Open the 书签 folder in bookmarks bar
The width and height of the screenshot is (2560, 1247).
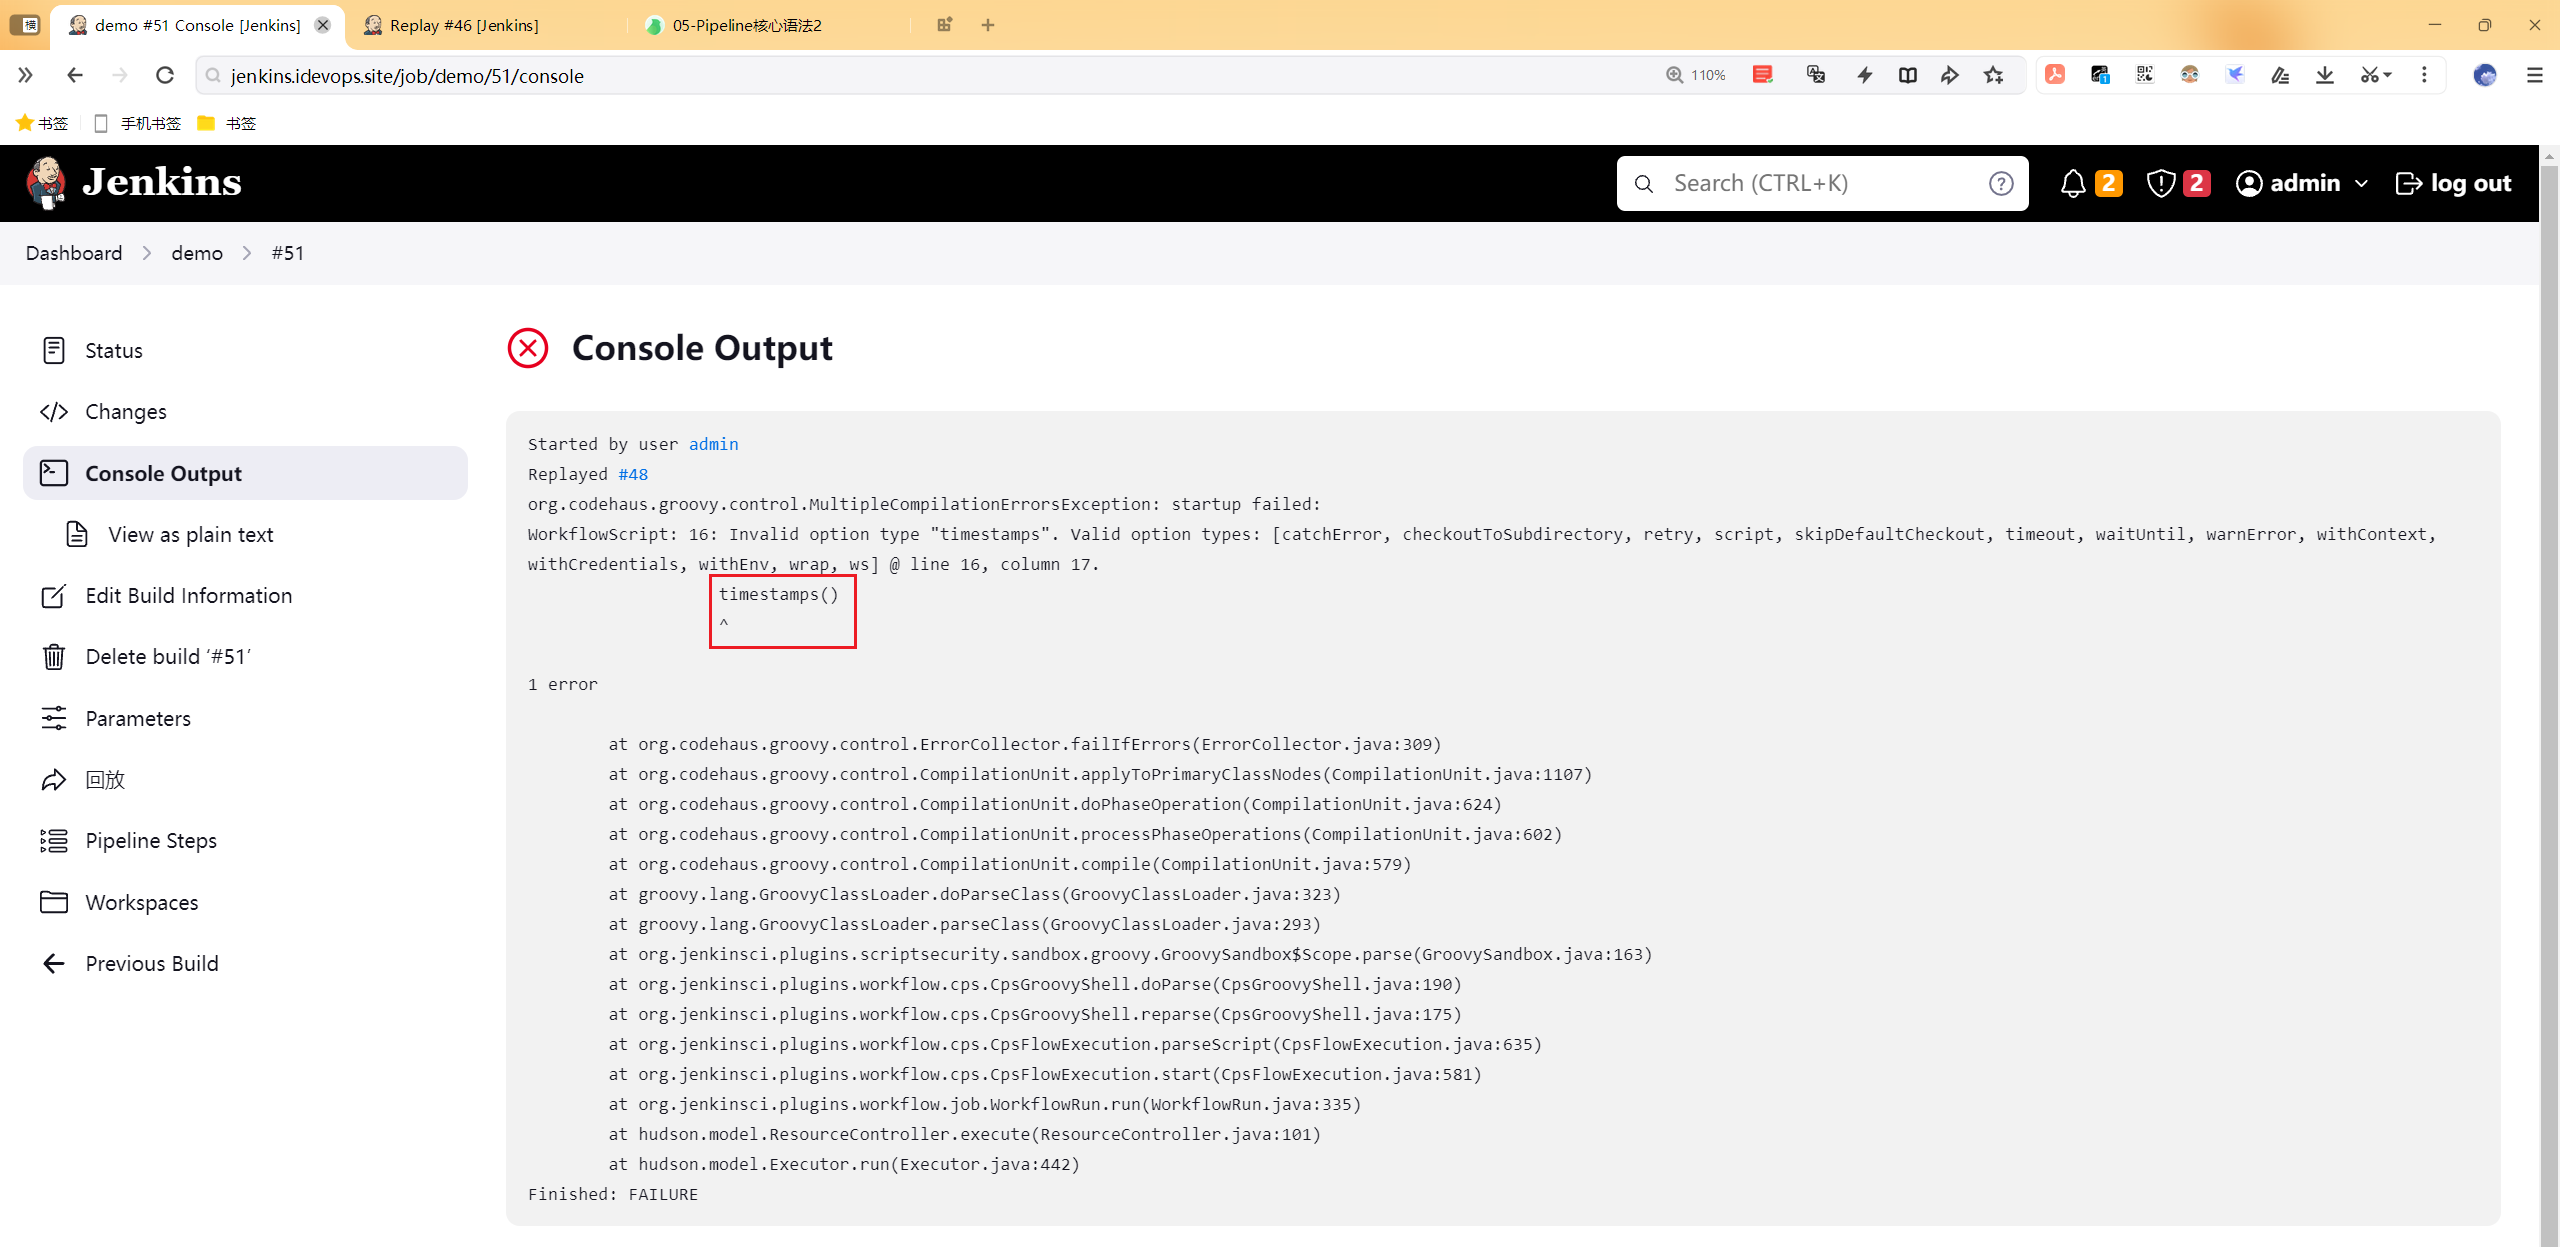pyautogui.click(x=227, y=123)
